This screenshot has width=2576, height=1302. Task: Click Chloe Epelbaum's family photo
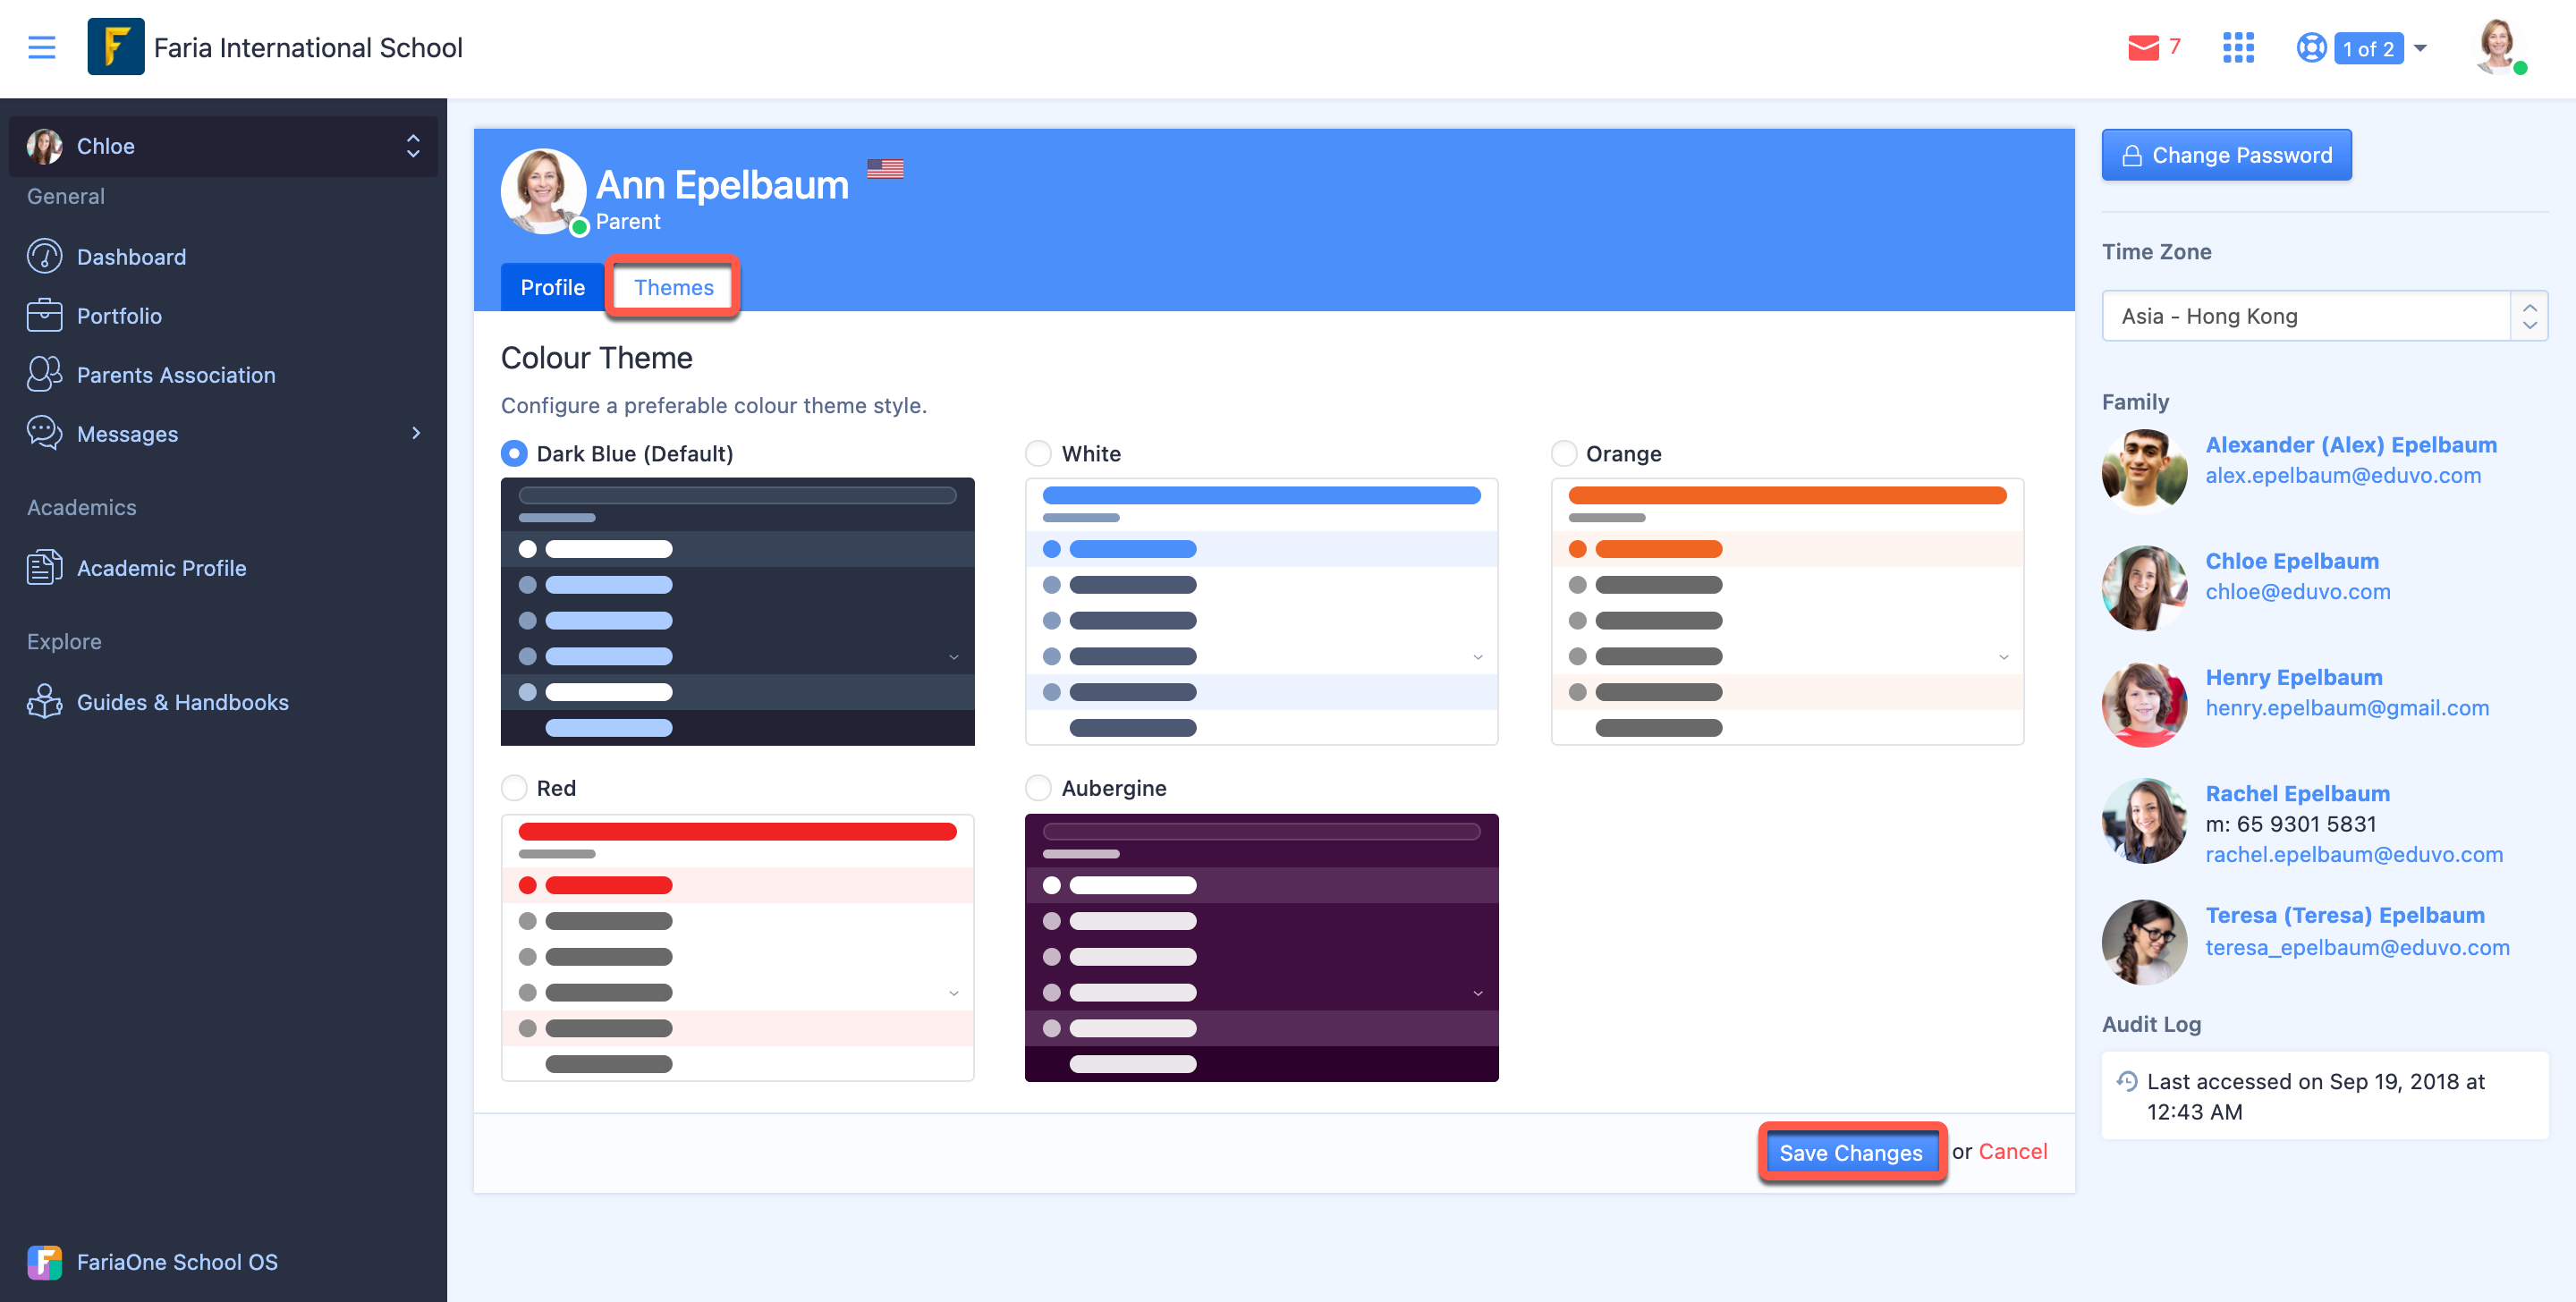[x=2144, y=587]
